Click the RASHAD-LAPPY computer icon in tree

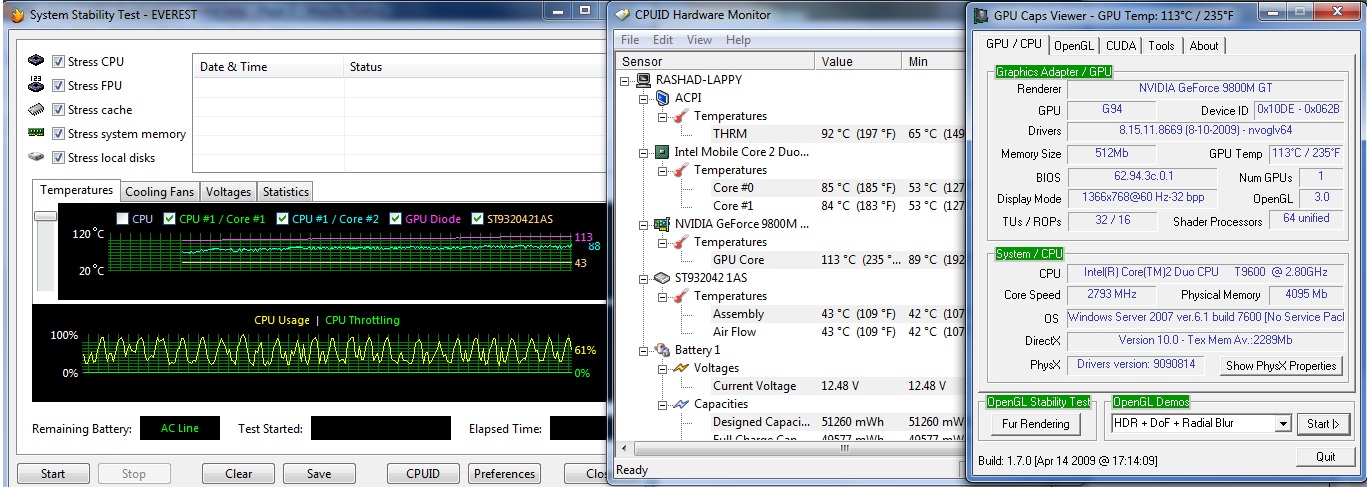(644, 80)
